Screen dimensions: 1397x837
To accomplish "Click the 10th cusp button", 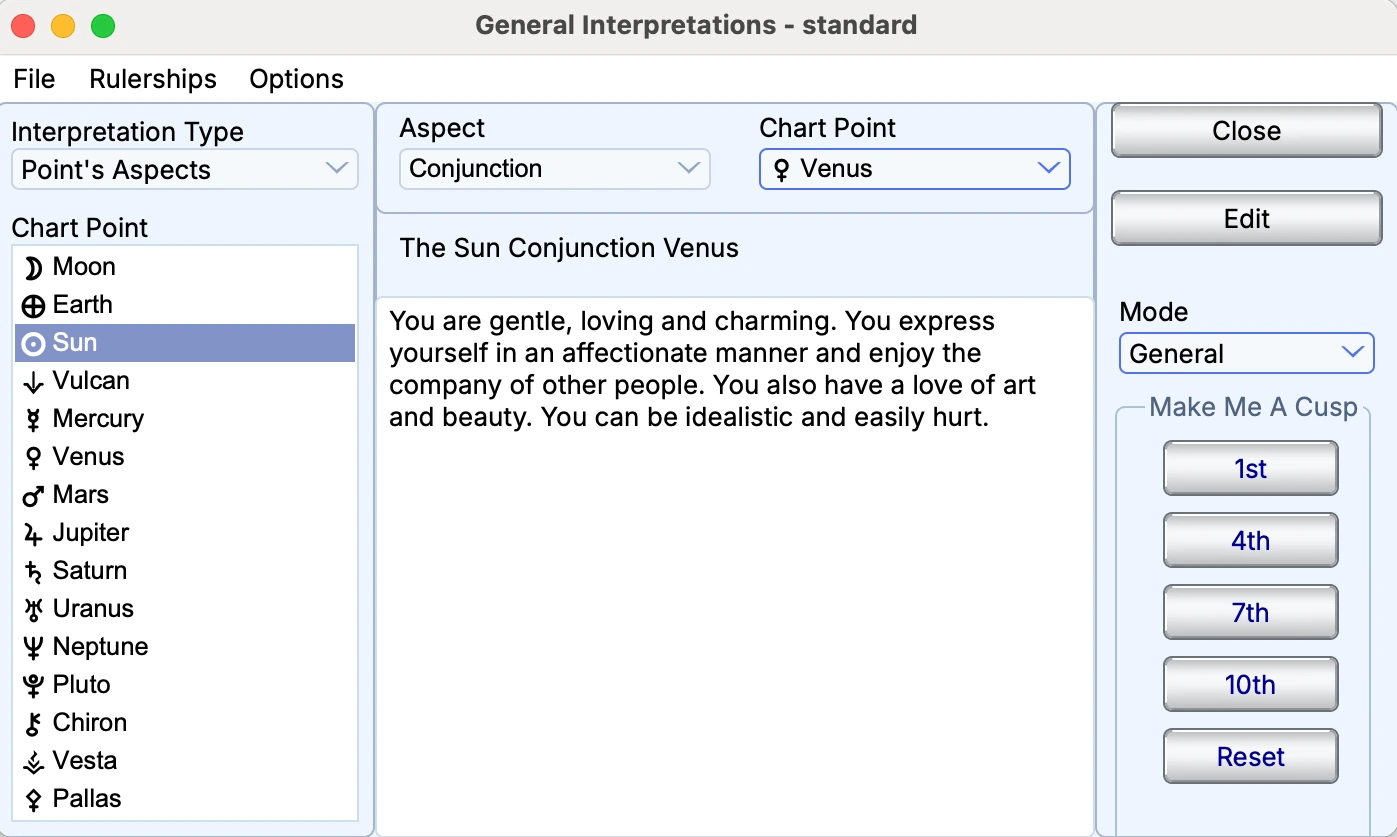I will 1251,684.
